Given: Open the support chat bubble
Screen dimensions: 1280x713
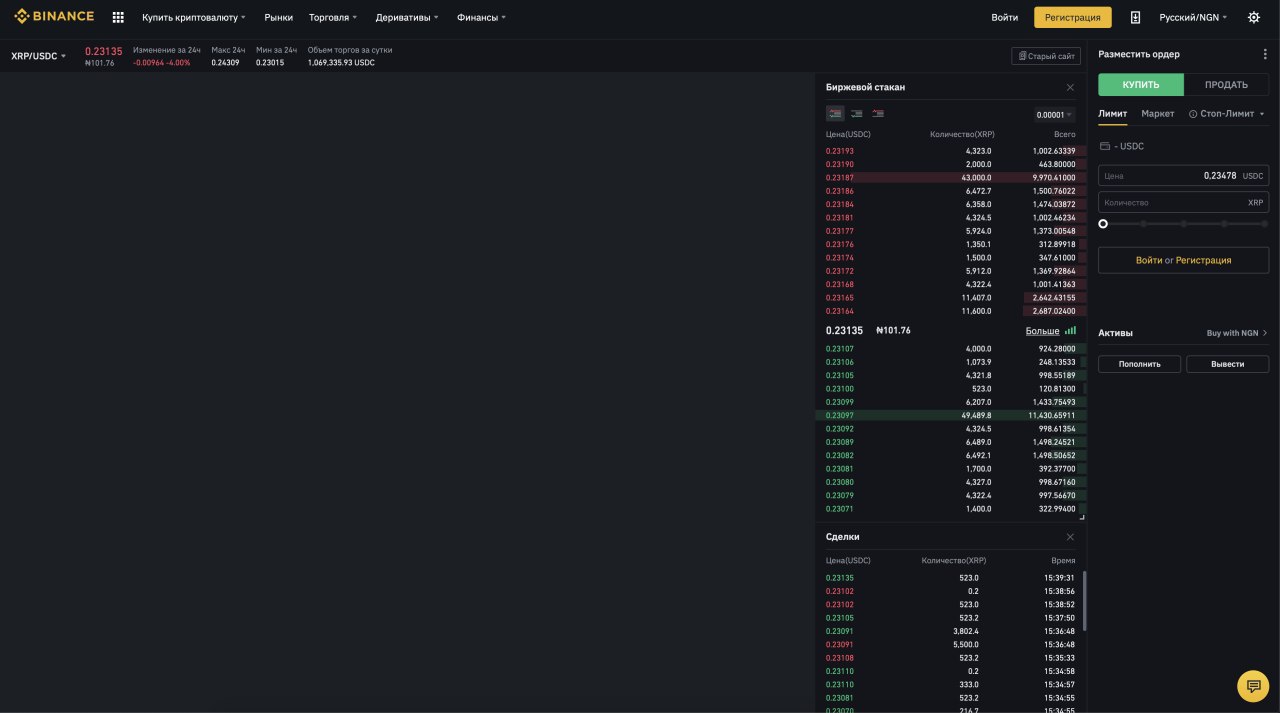Looking at the screenshot, I should tap(1253, 685).
